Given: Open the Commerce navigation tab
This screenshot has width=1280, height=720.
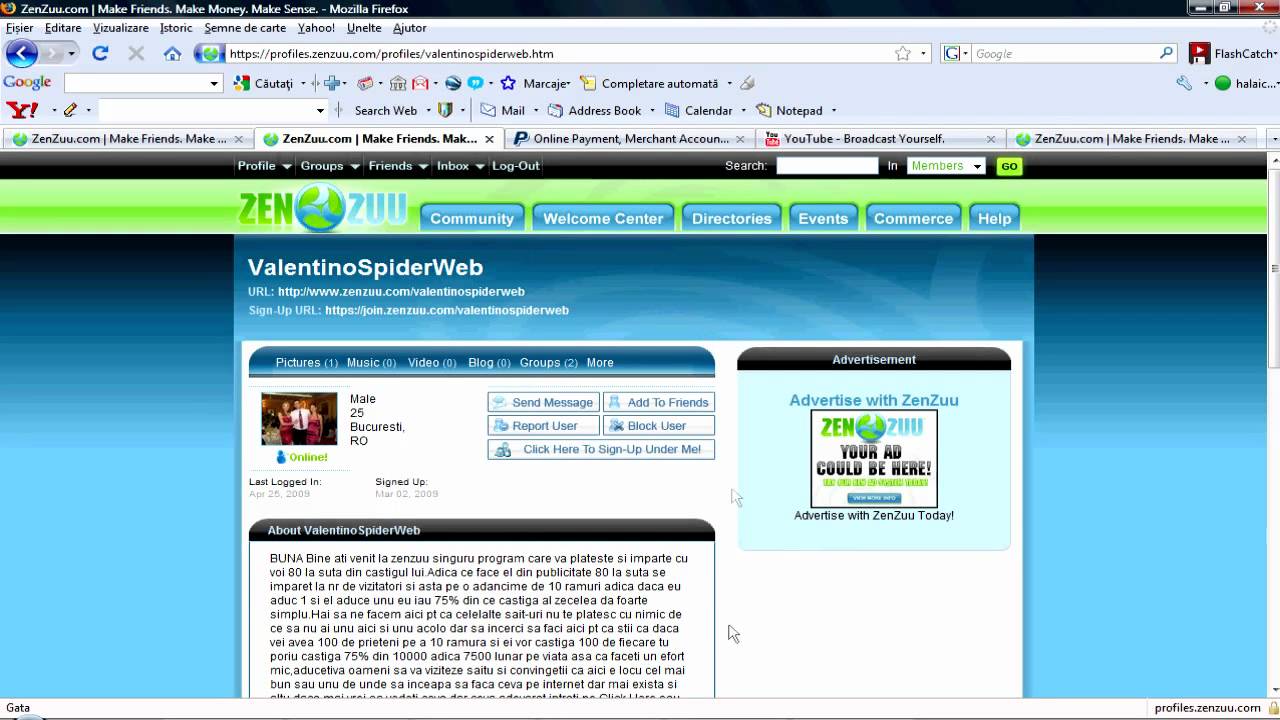Looking at the screenshot, I should click(x=913, y=218).
